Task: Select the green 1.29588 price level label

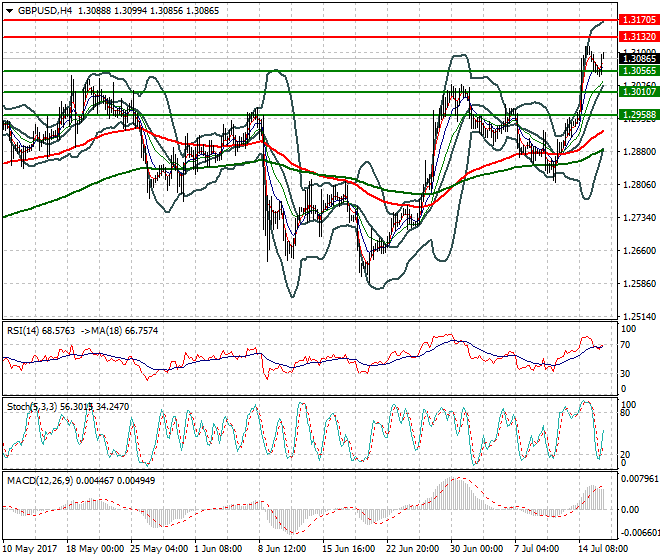Action: coord(639,115)
